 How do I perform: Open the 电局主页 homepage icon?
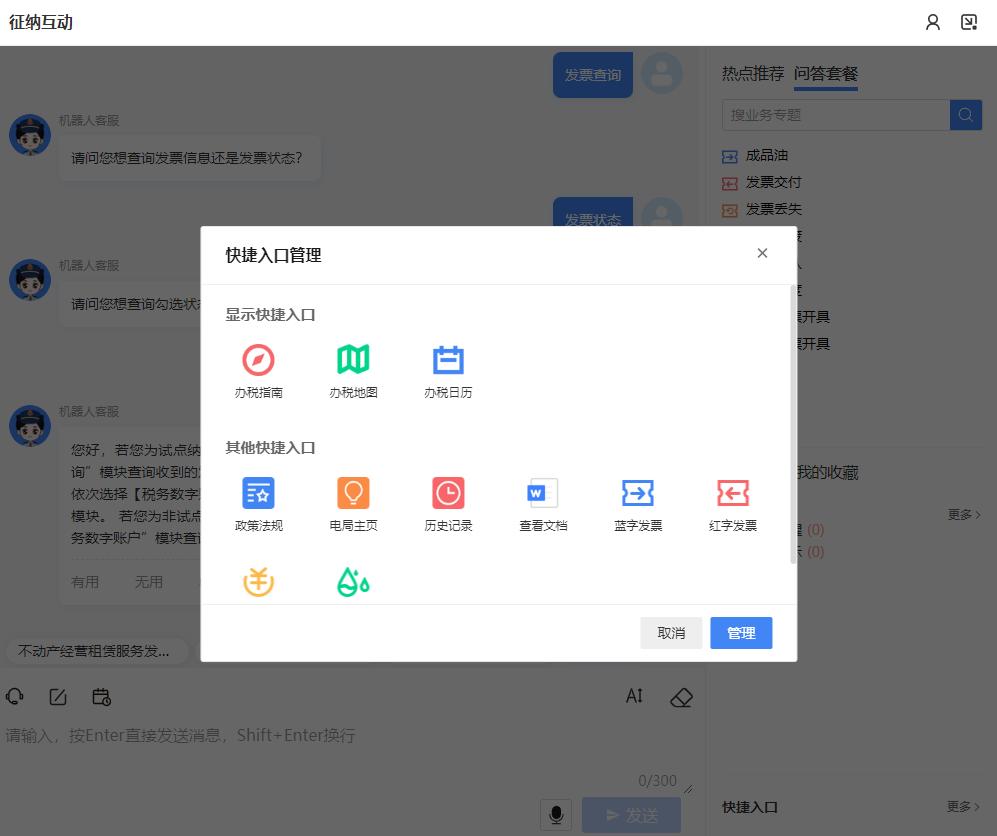pyautogui.click(x=353, y=493)
